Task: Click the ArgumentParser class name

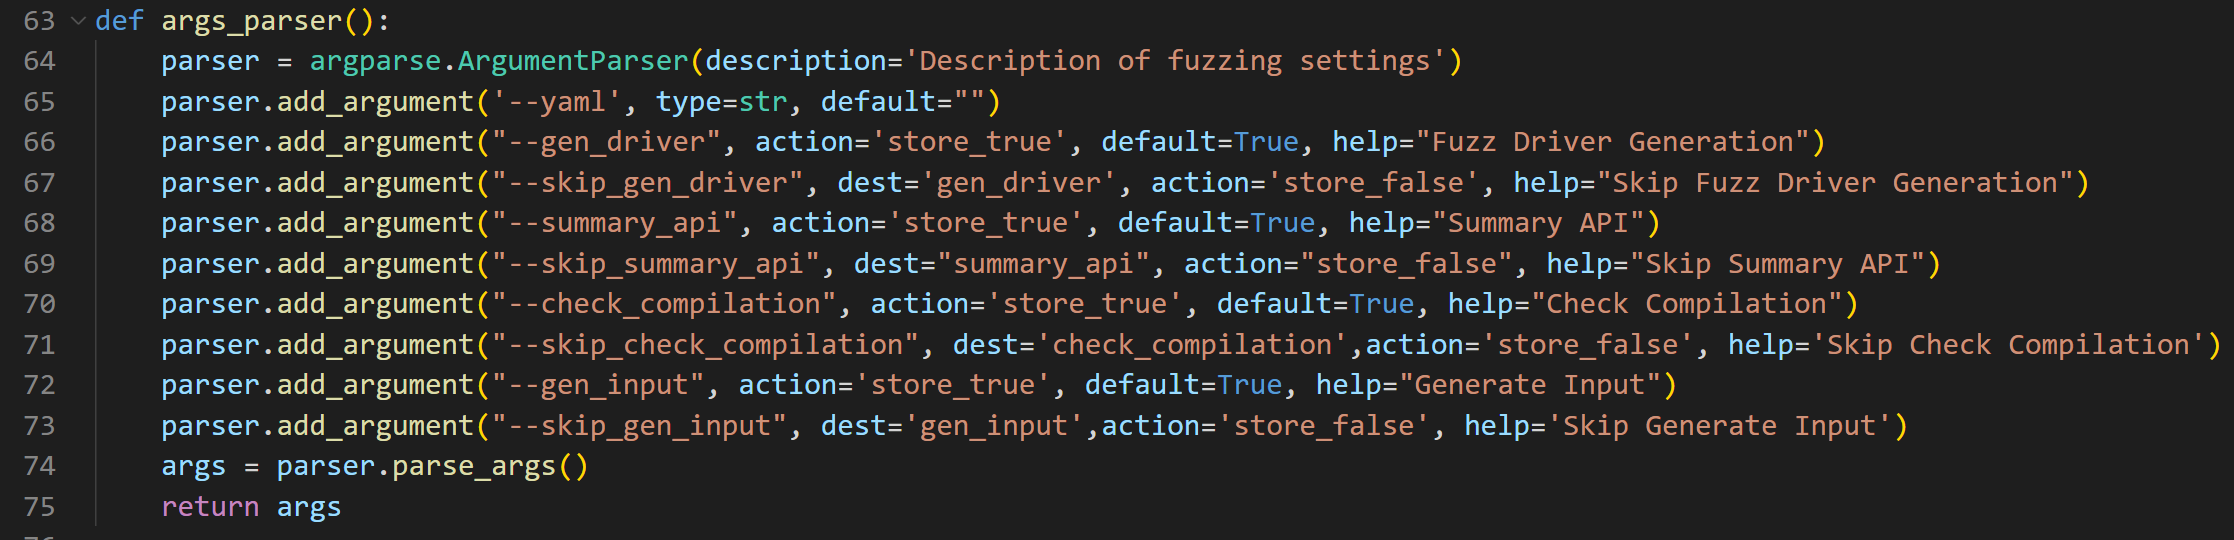Action: pyautogui.click(x=573, y=61)
